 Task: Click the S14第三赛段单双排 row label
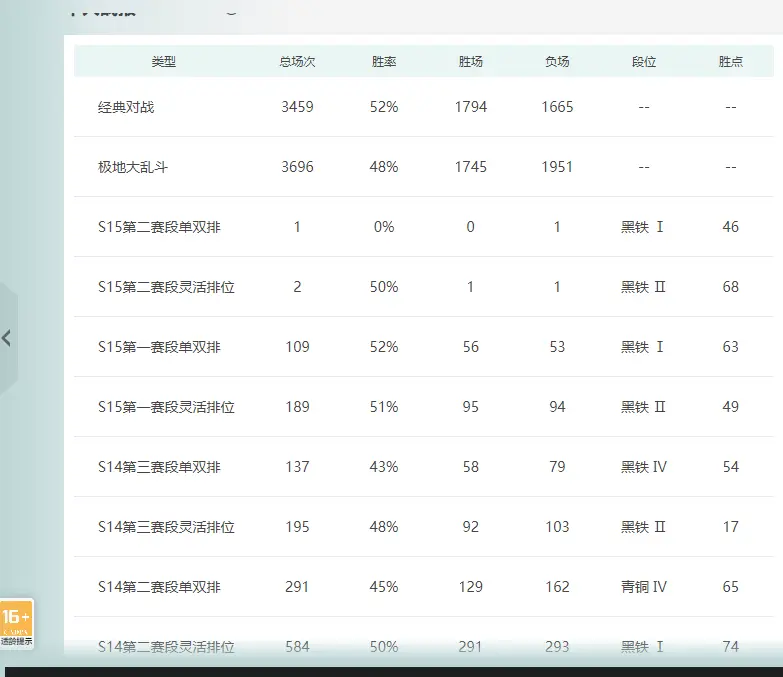coord(159,467)
